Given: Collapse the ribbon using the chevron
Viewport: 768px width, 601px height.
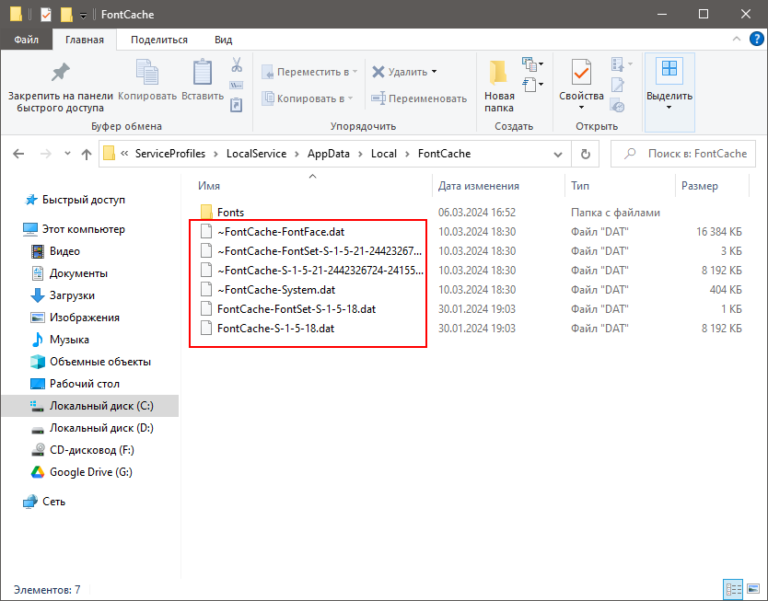Looking at the screenshot, I should (738, 40).
